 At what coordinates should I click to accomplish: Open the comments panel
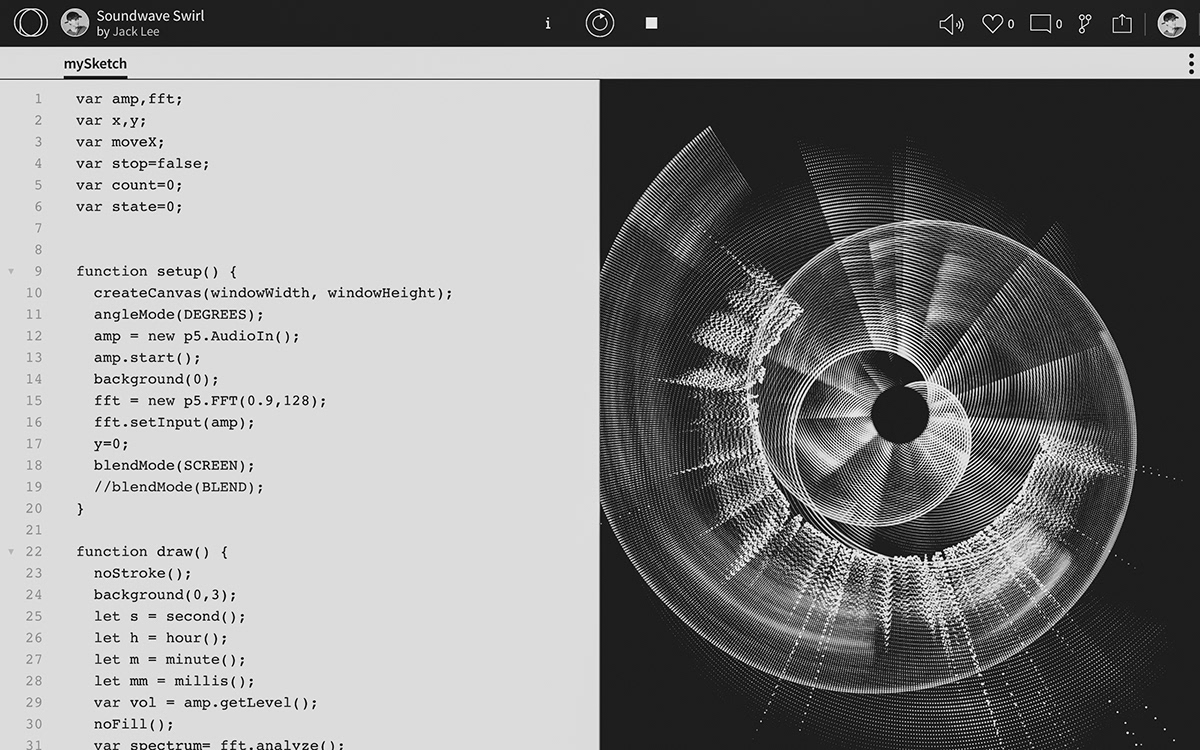coord(1041,24)
